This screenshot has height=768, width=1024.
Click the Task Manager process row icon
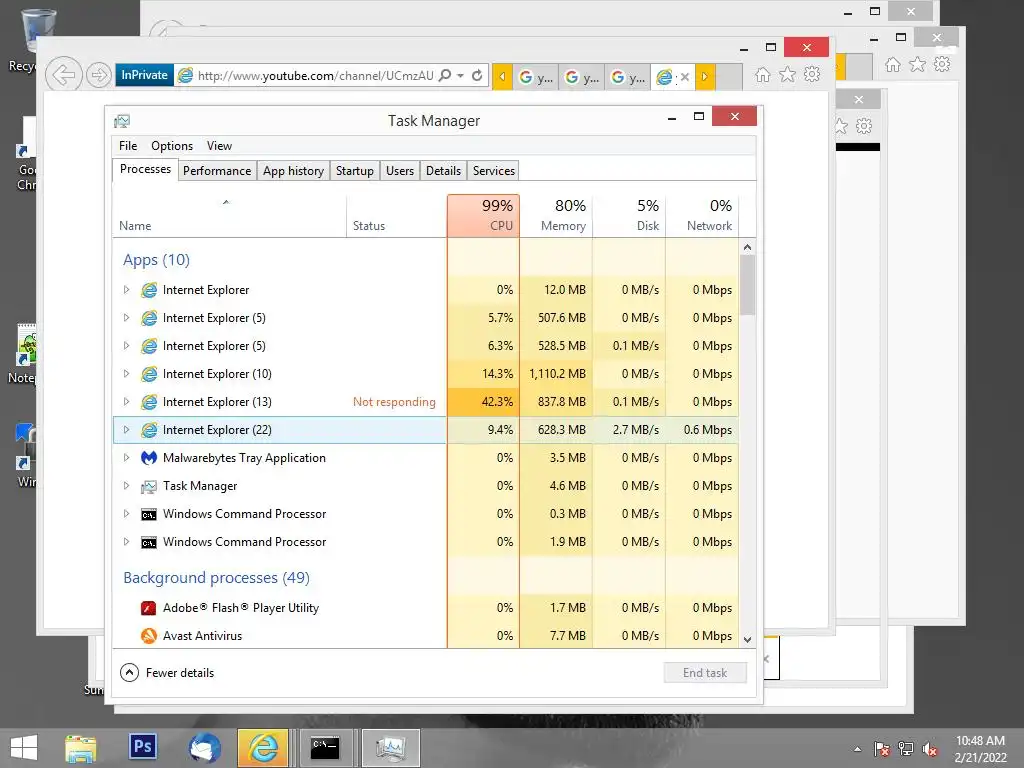click(149, 486)
